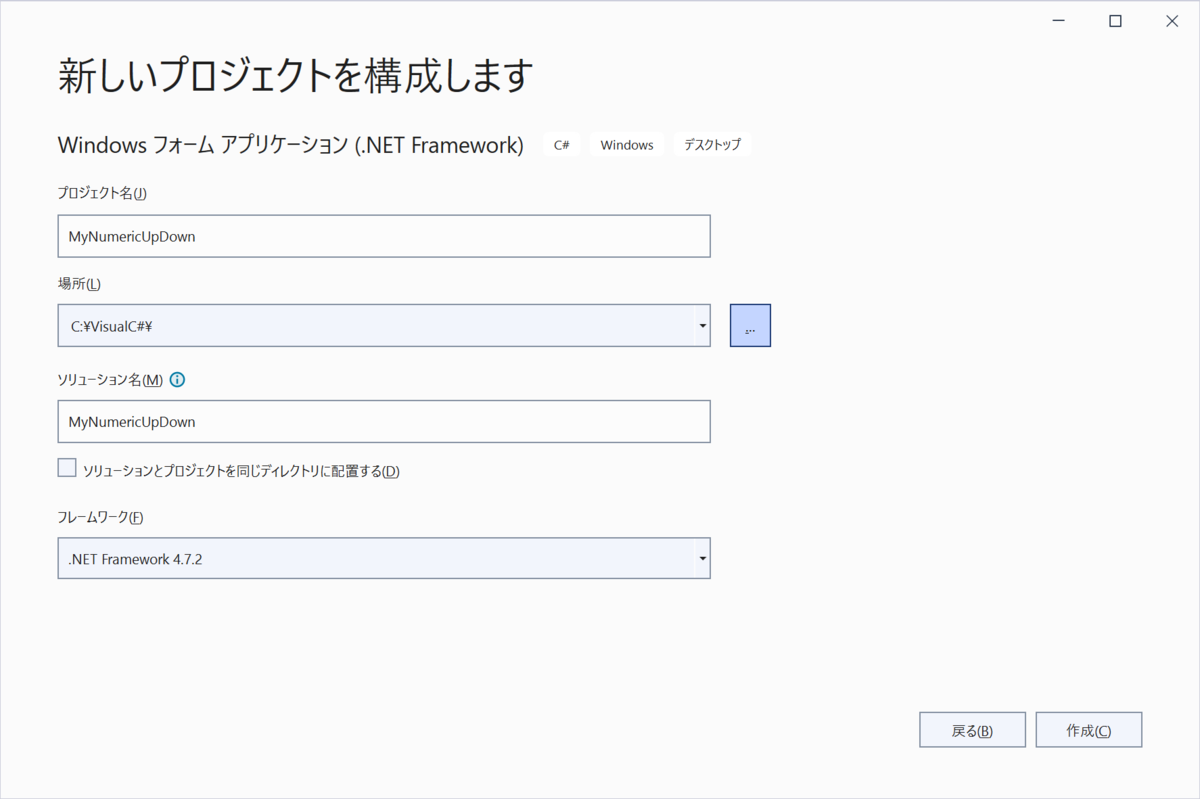The image size is (1200, 799).
Task: Click the 戻る back button
Action: (x=972, y=729)
